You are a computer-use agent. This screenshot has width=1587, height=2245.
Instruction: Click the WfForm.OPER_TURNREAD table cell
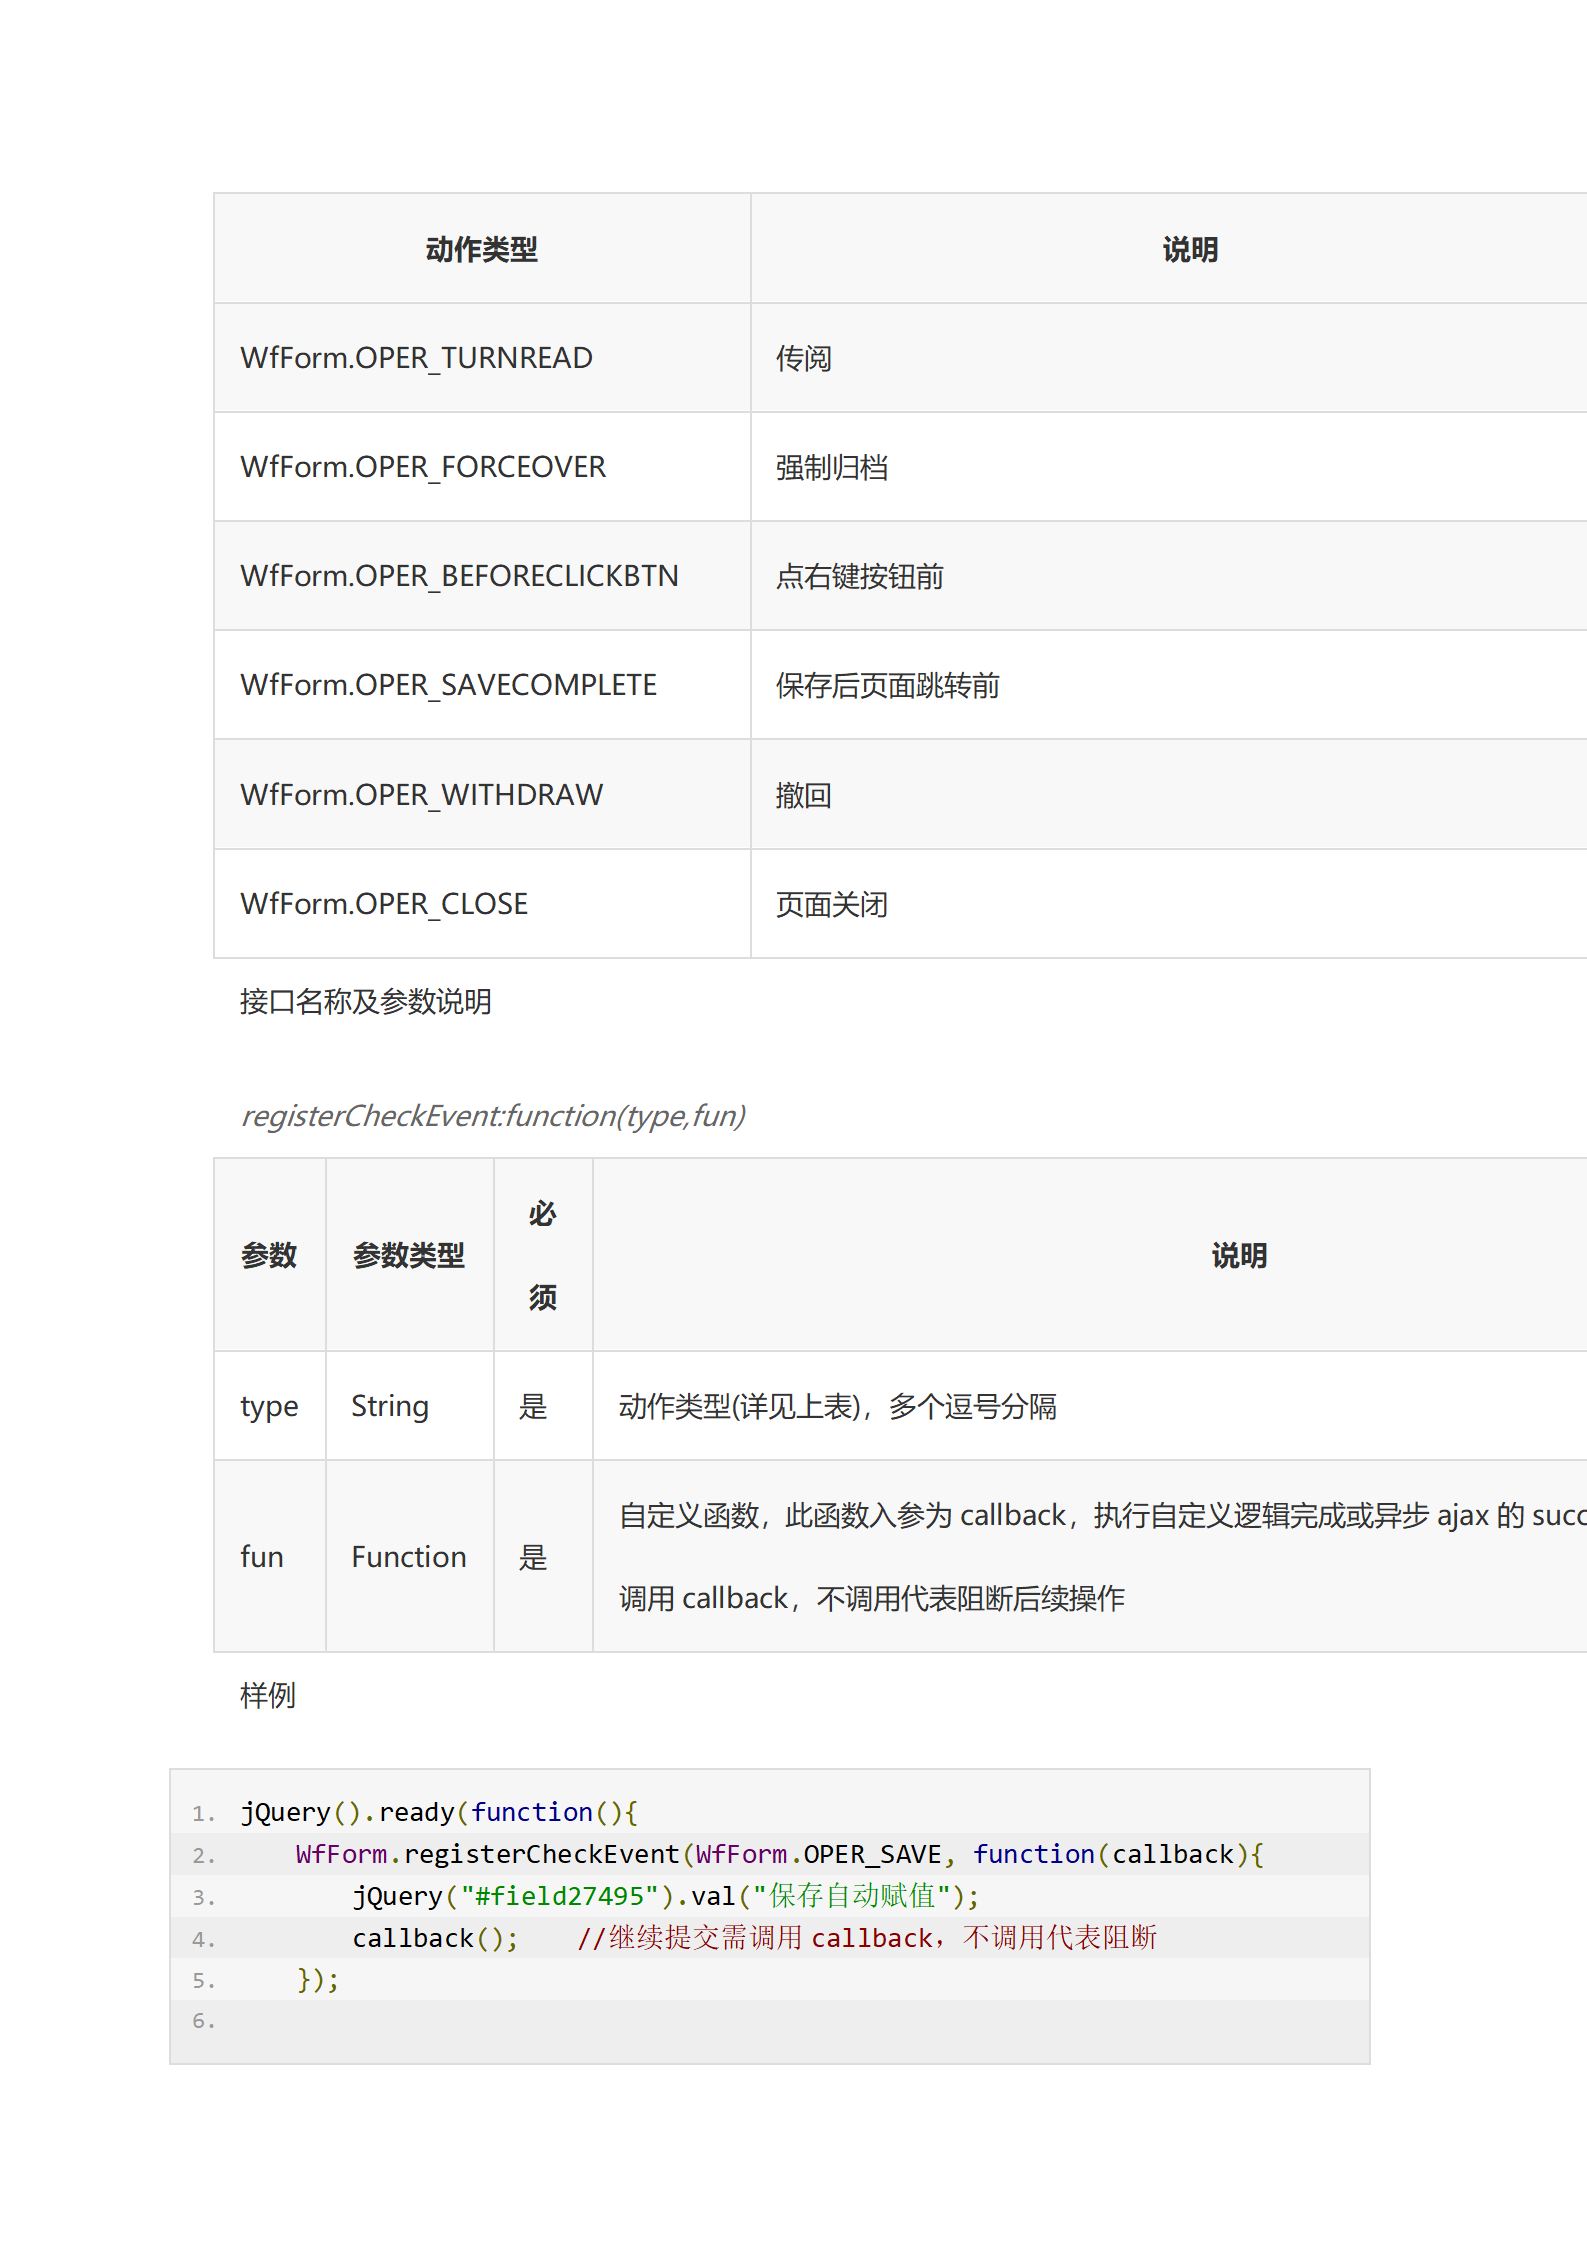[416, 358]
